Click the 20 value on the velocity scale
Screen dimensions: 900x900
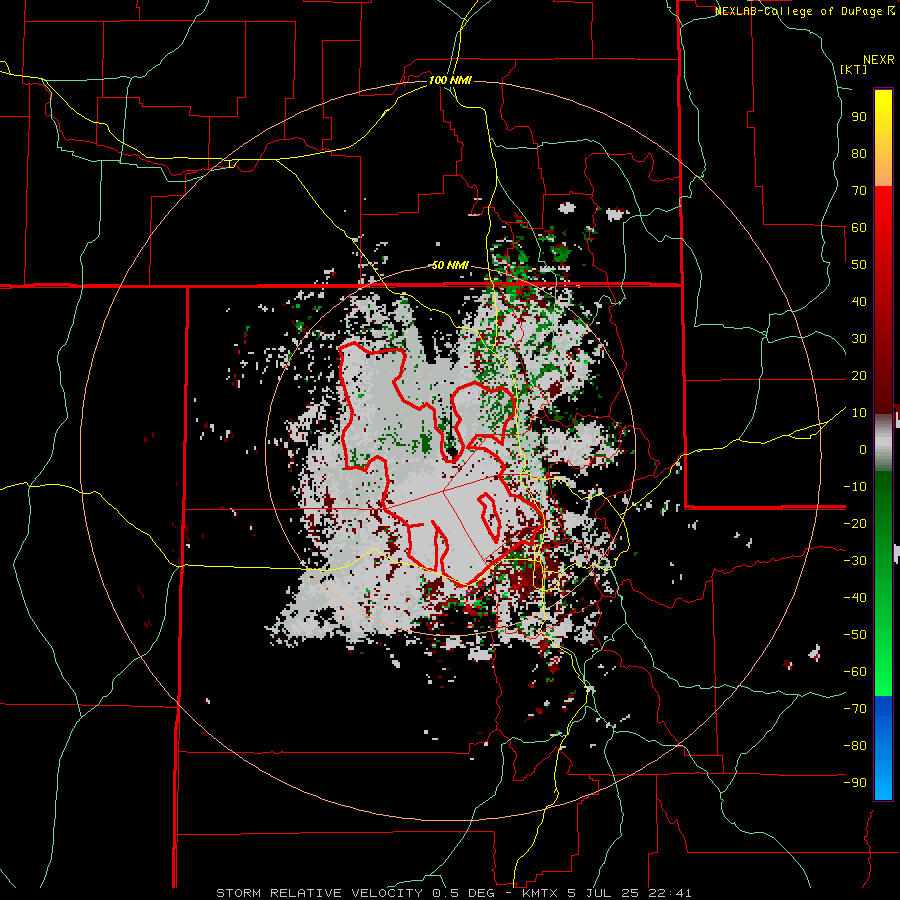859,375
